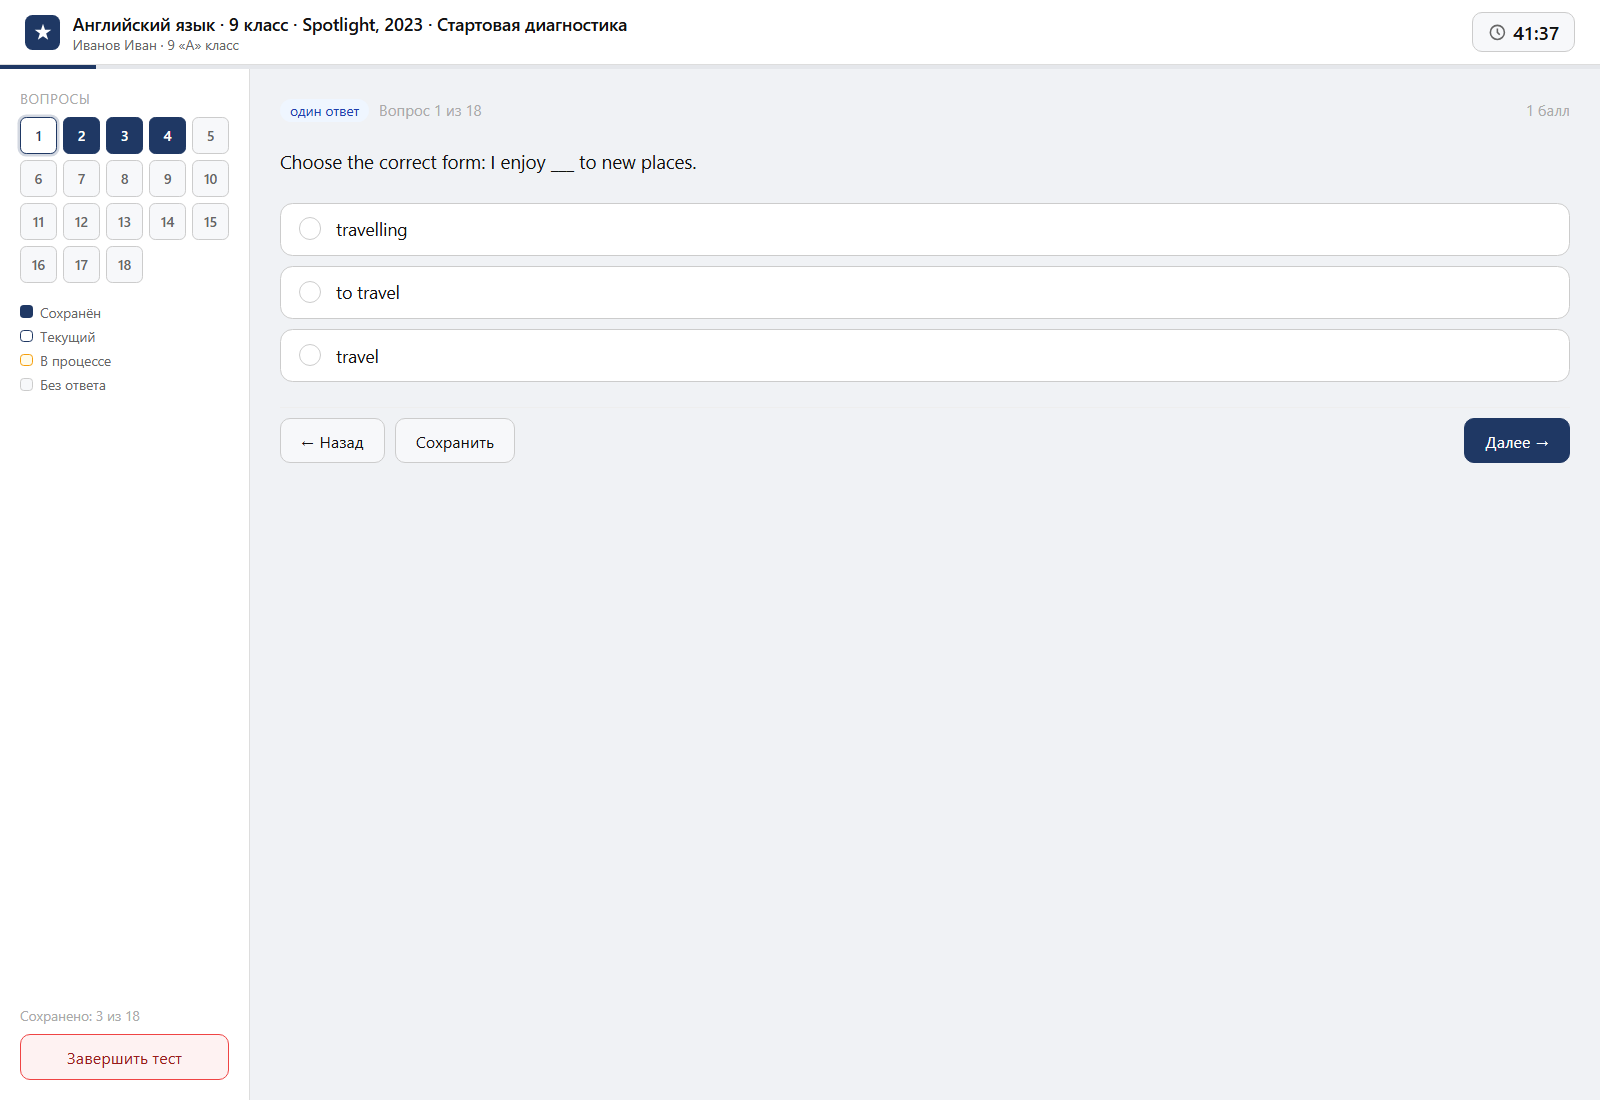Viewport: 1600px width, 1100px height.
Task: Open question 4 in the sidebar grid
Action: pos(167,136)
